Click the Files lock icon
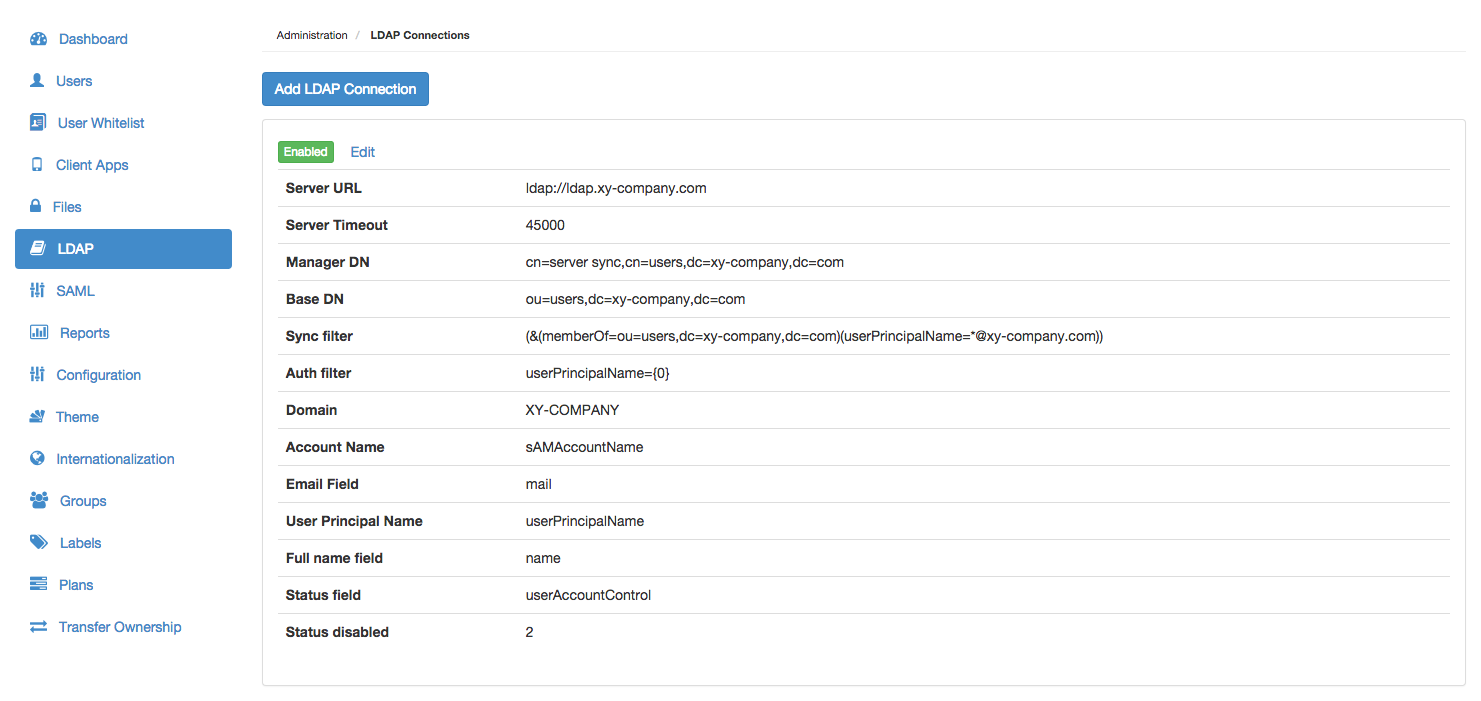The height and width of the screenshot is (701, 1481). tap(36, 207)
